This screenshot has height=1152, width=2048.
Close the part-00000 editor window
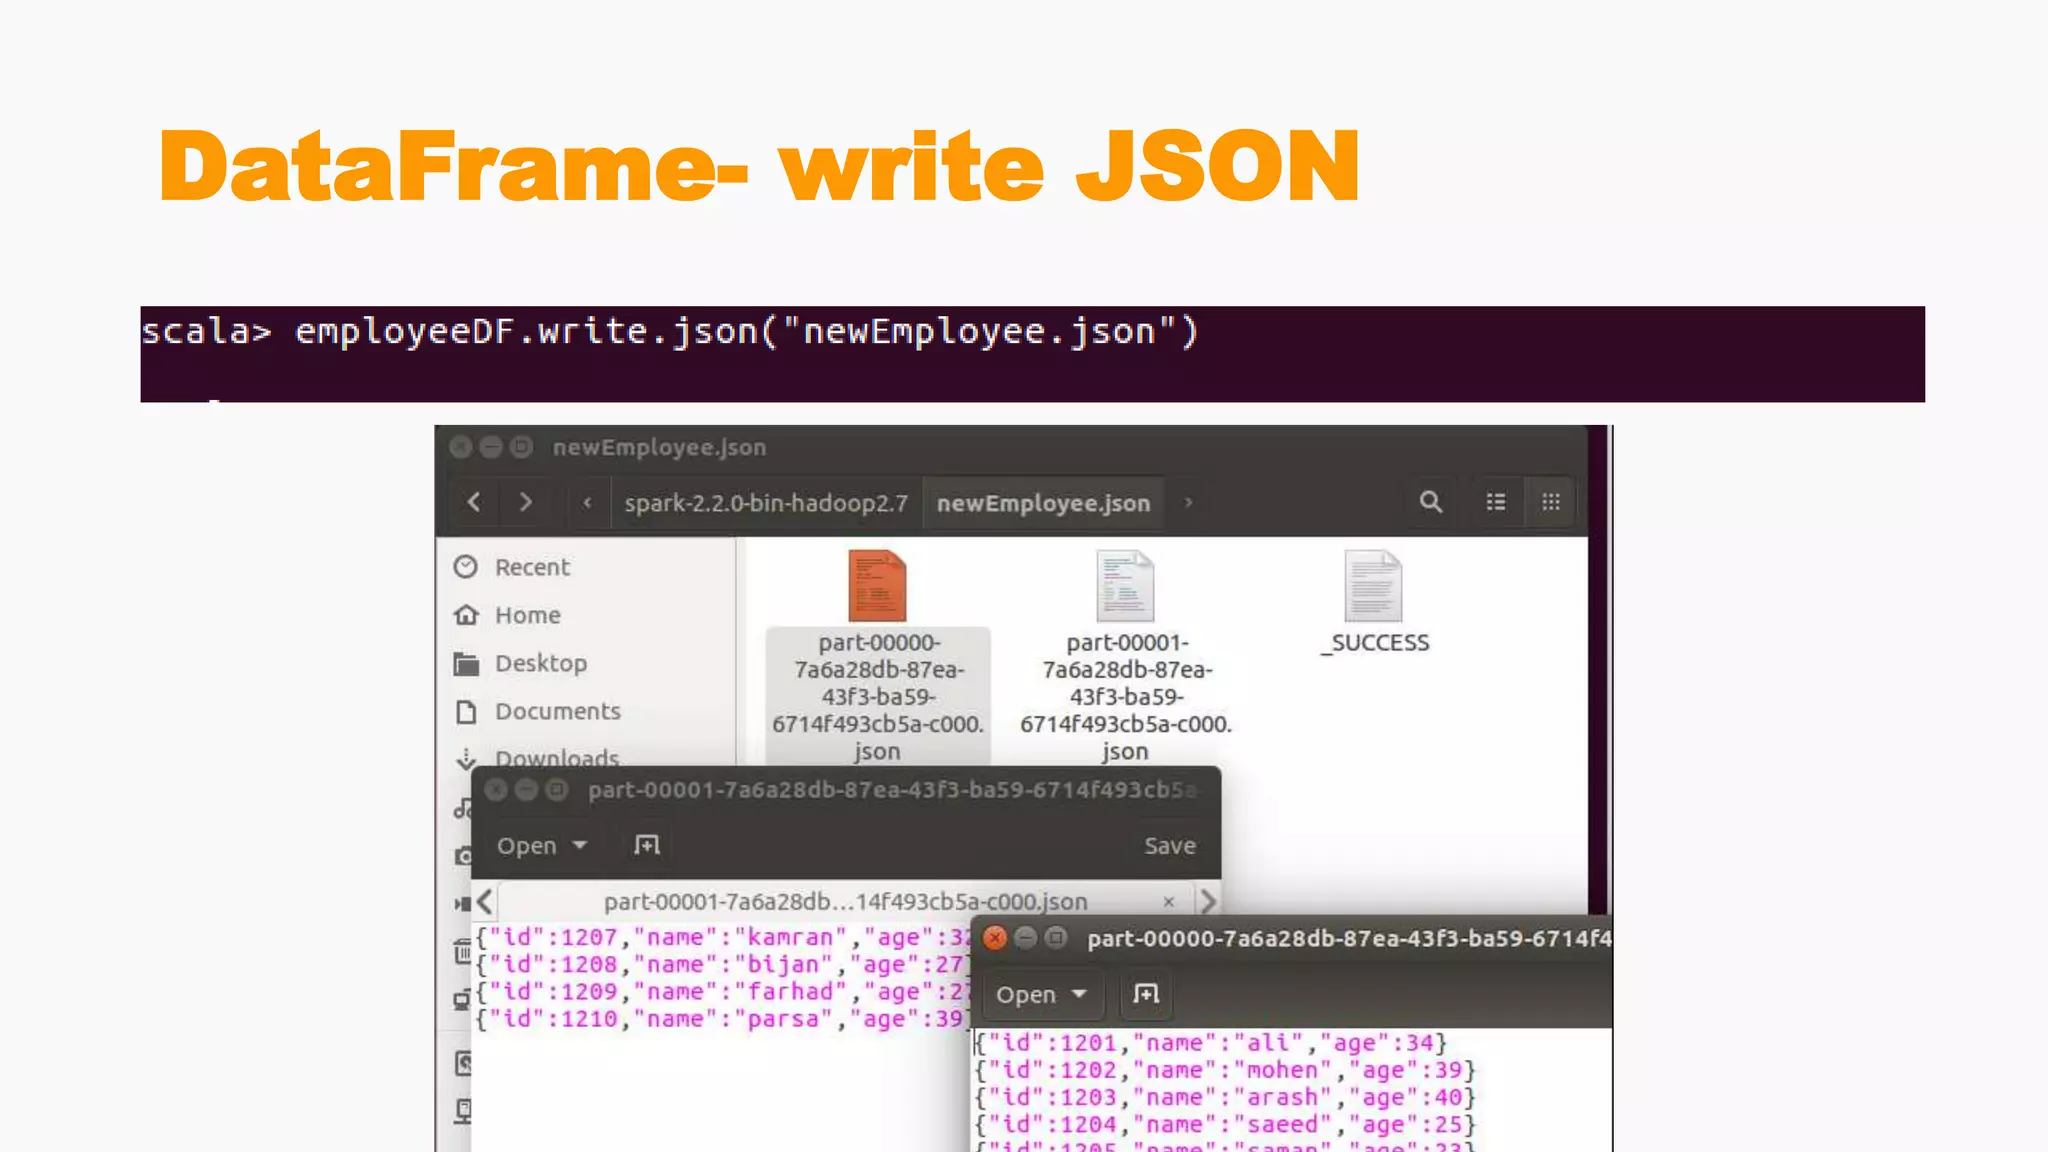(994, 938)
